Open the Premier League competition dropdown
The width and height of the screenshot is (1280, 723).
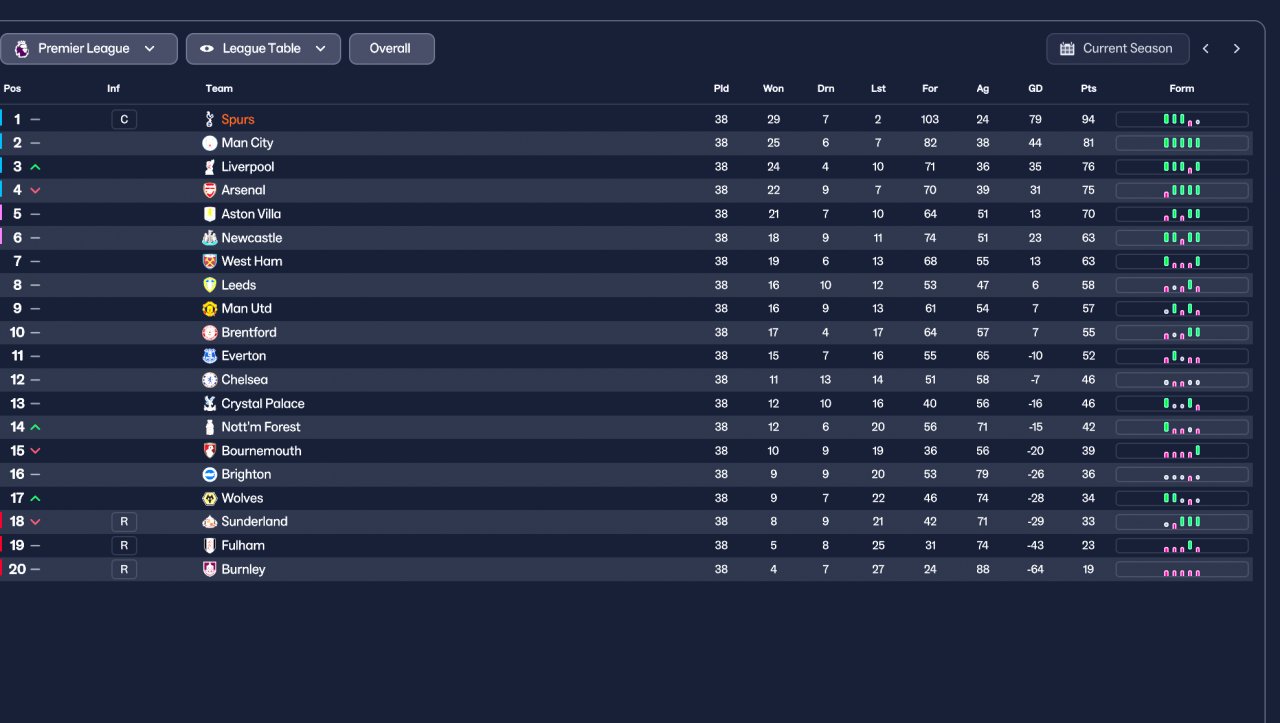coord(88,49)
